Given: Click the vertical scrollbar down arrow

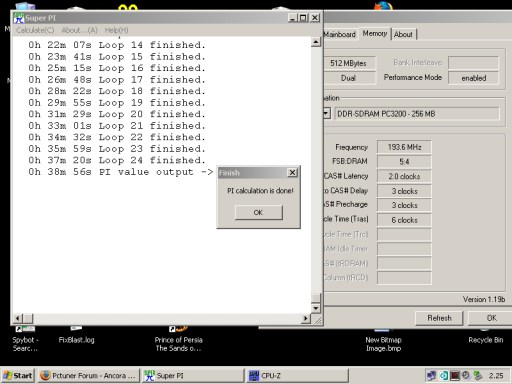Looking at the screenshot, I should 316,308.
